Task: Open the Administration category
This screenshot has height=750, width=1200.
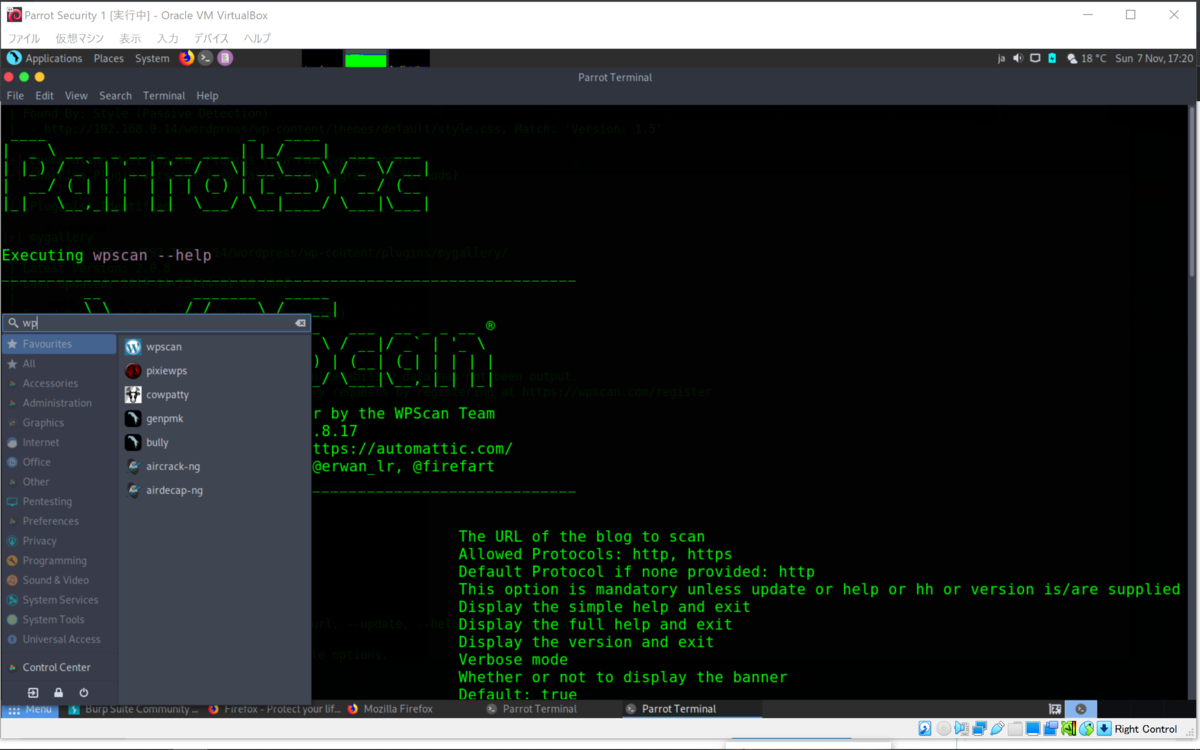Action: coord(59,403)
